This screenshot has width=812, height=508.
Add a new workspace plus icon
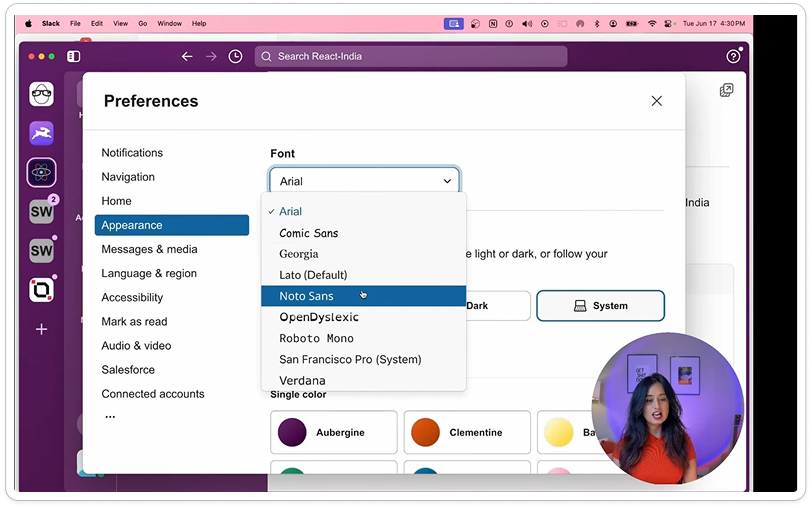pyautogui.click(x=41, y=329)
